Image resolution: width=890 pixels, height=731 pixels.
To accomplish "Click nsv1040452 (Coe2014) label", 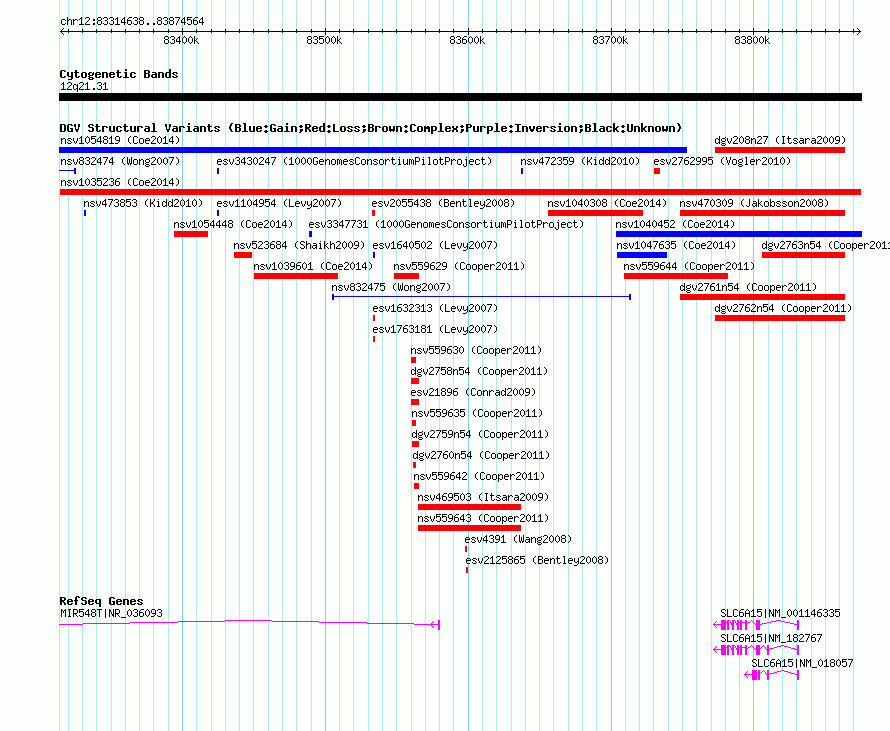I will tap(675, 224).
